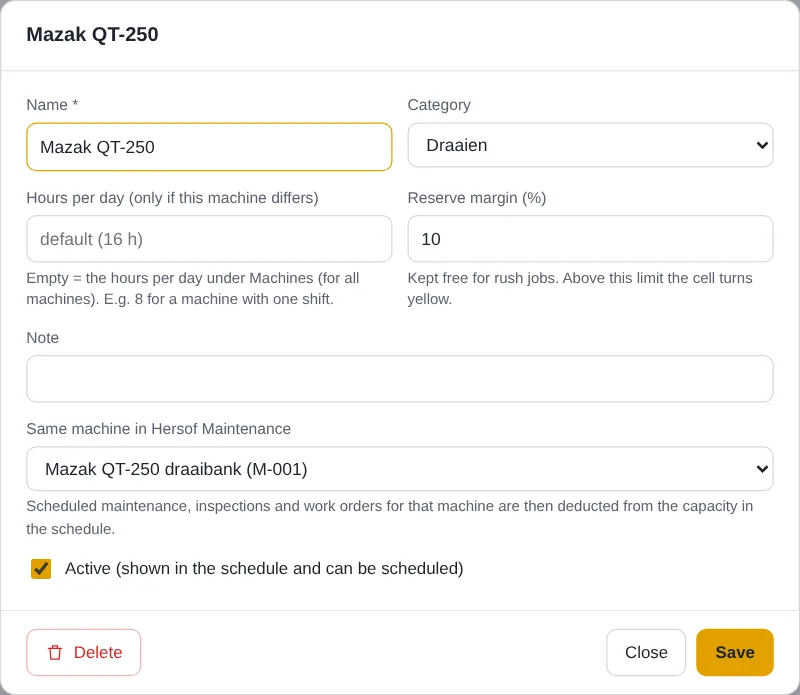Save the machine settings
800x695 pixels.
(735, 652)
